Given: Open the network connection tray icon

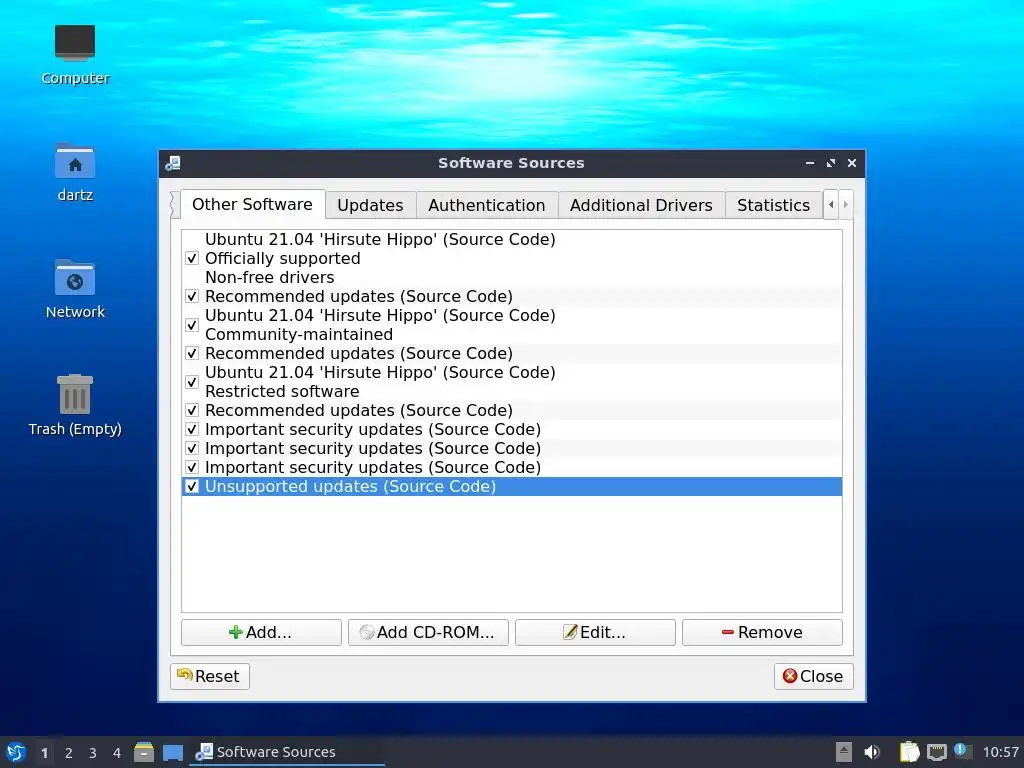Looking at the screenshot, I should tap(936, 752).
